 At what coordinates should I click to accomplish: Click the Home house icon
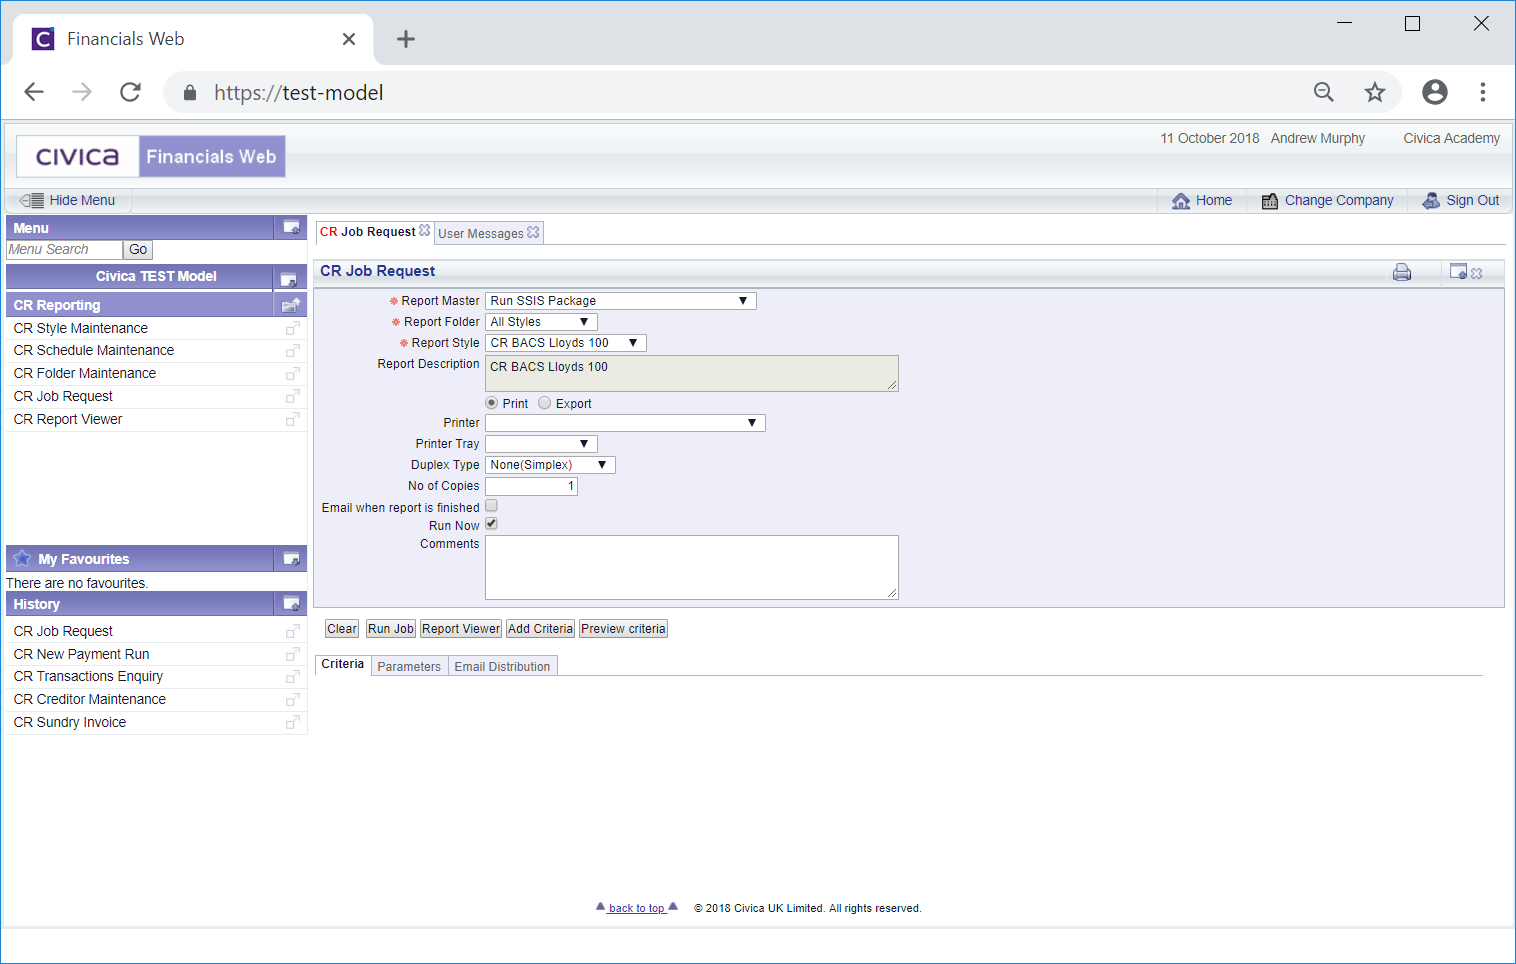(x=1181, y=201)
